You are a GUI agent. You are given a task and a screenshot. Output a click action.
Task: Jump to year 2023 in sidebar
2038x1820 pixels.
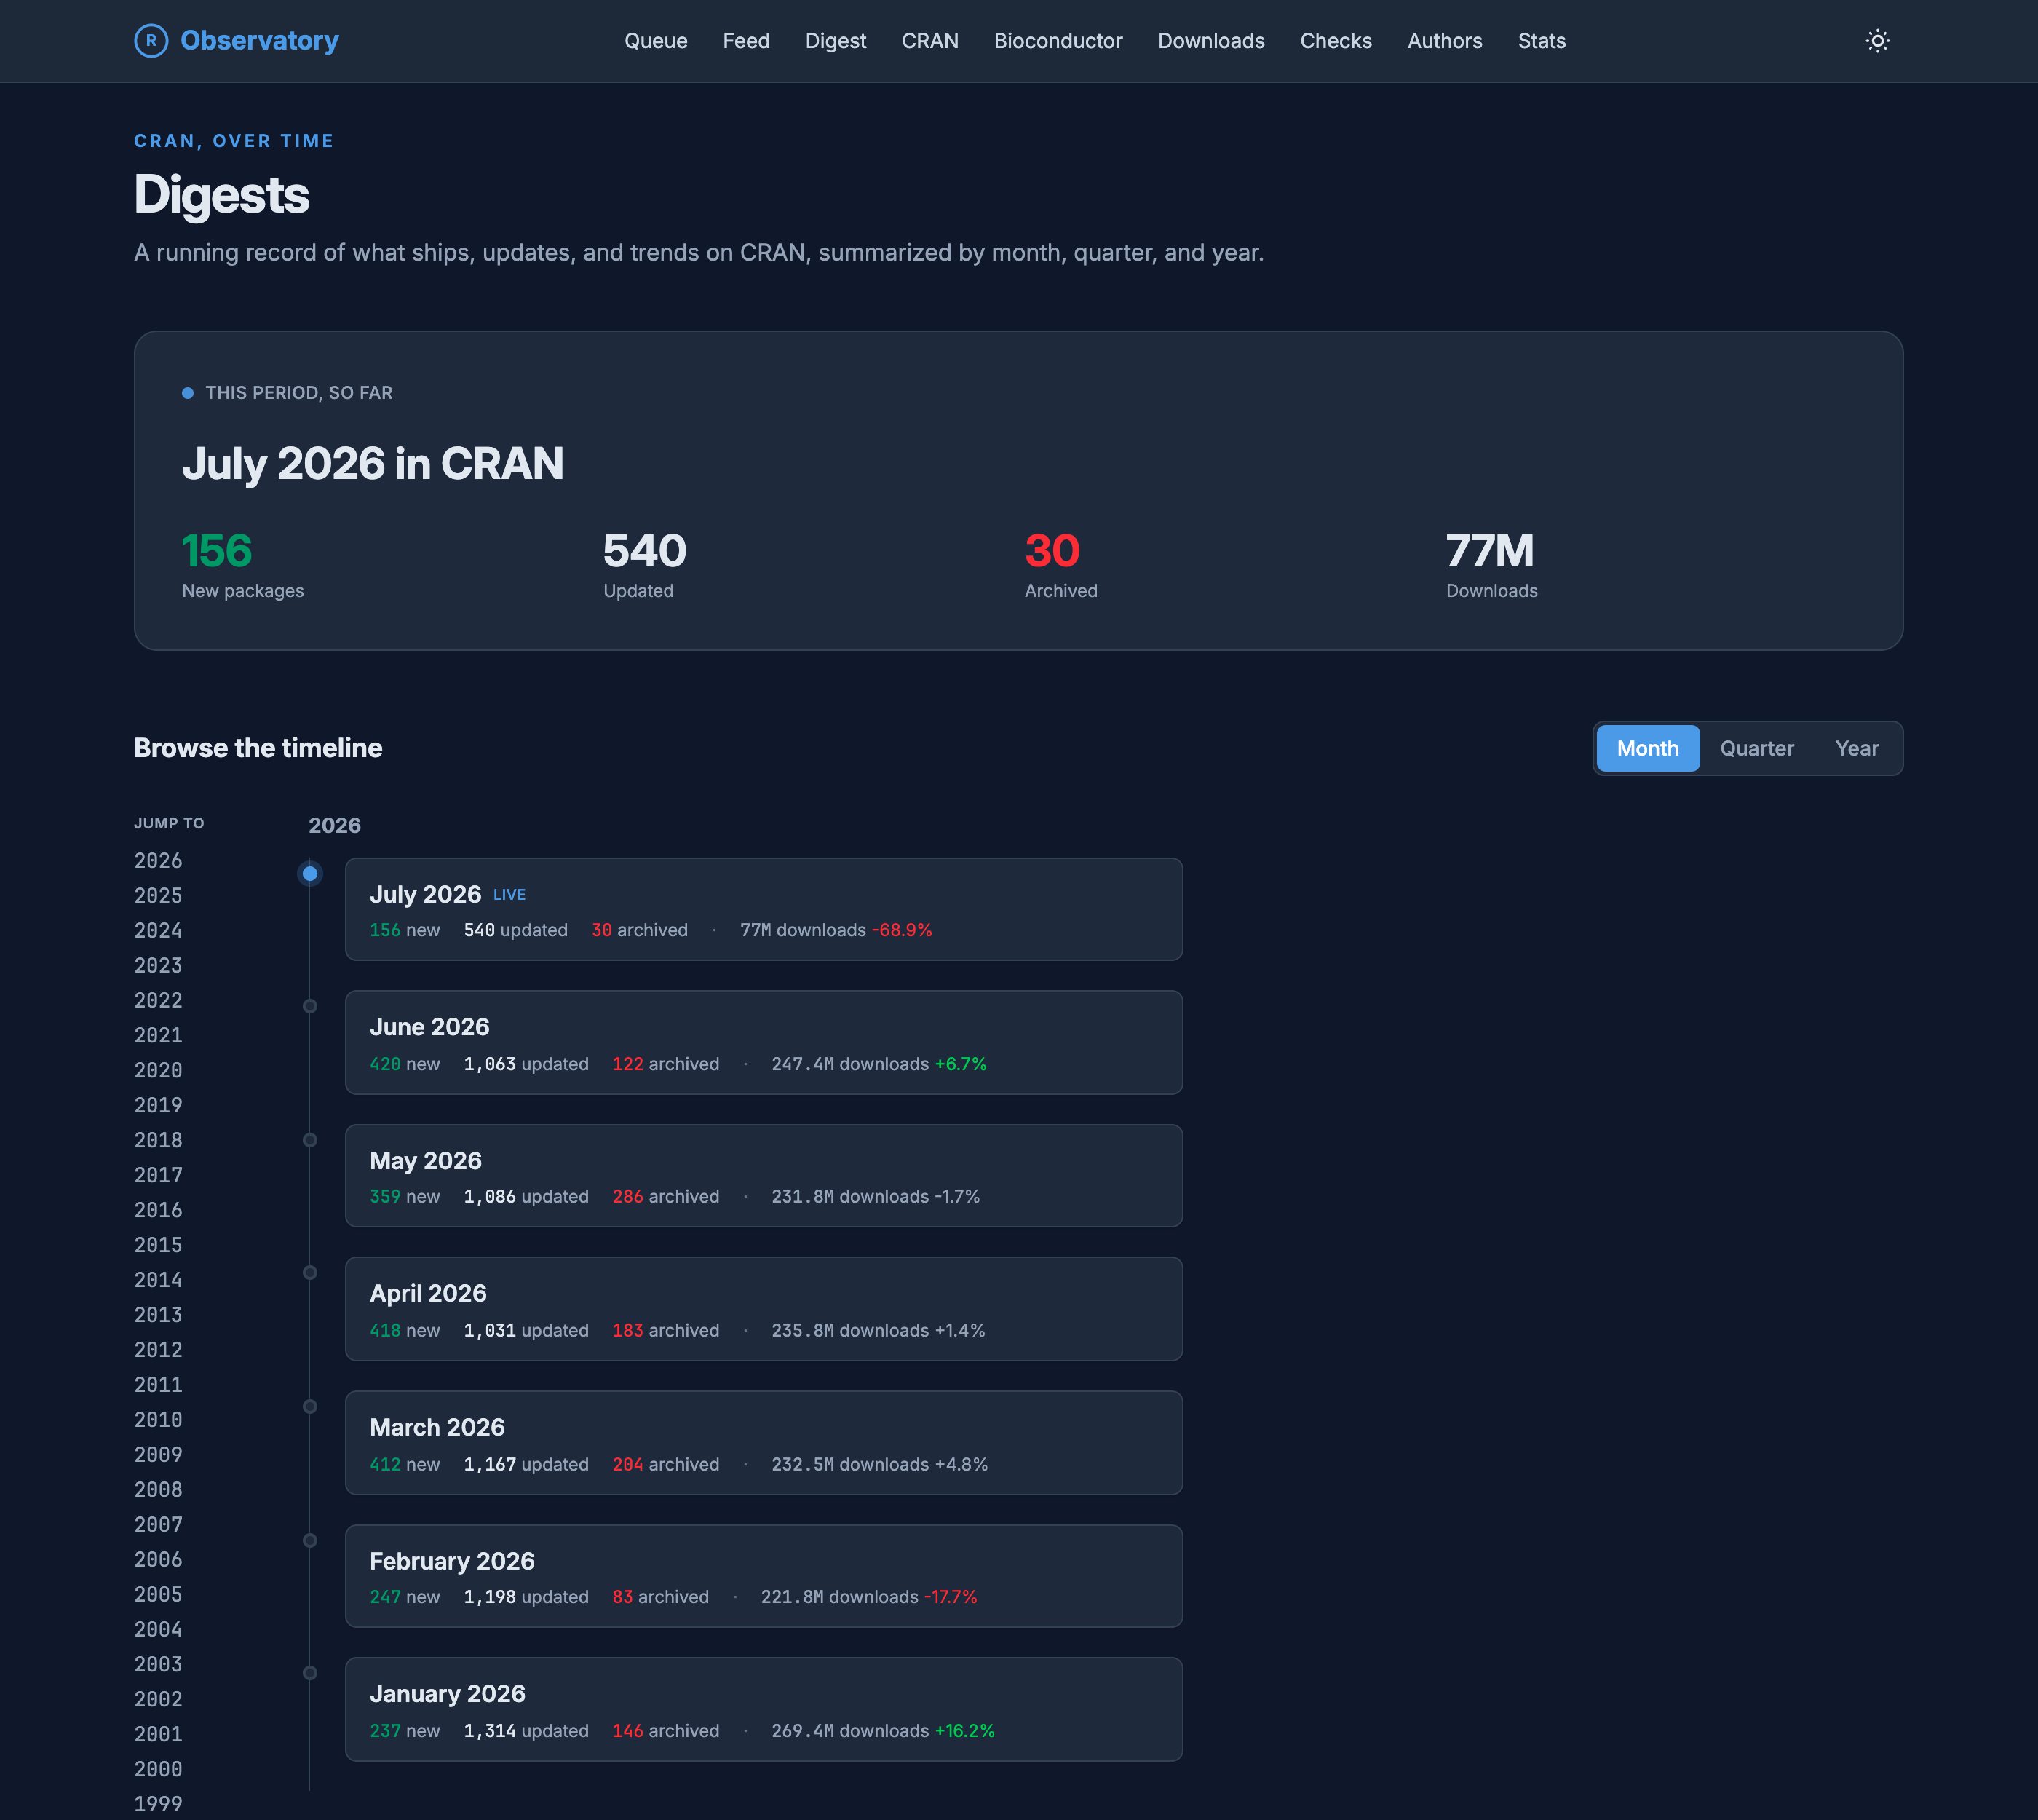158,966
